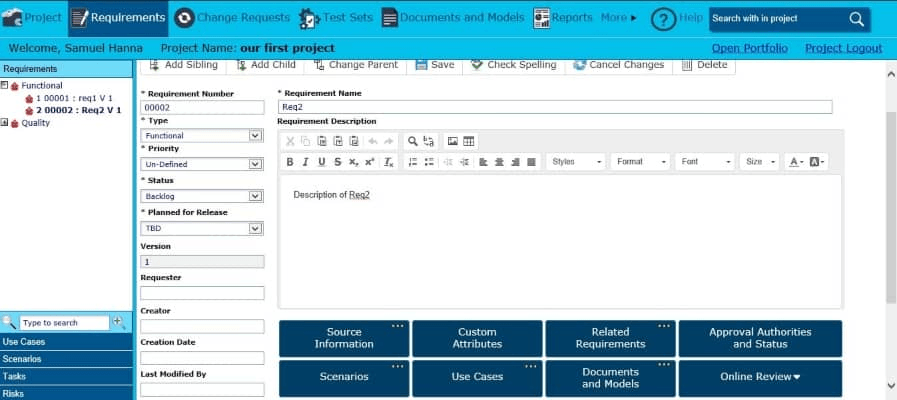This screenshot has height=400, width=897.
Task: Toggle bold formatting in description editor
Action: point(290,162)
